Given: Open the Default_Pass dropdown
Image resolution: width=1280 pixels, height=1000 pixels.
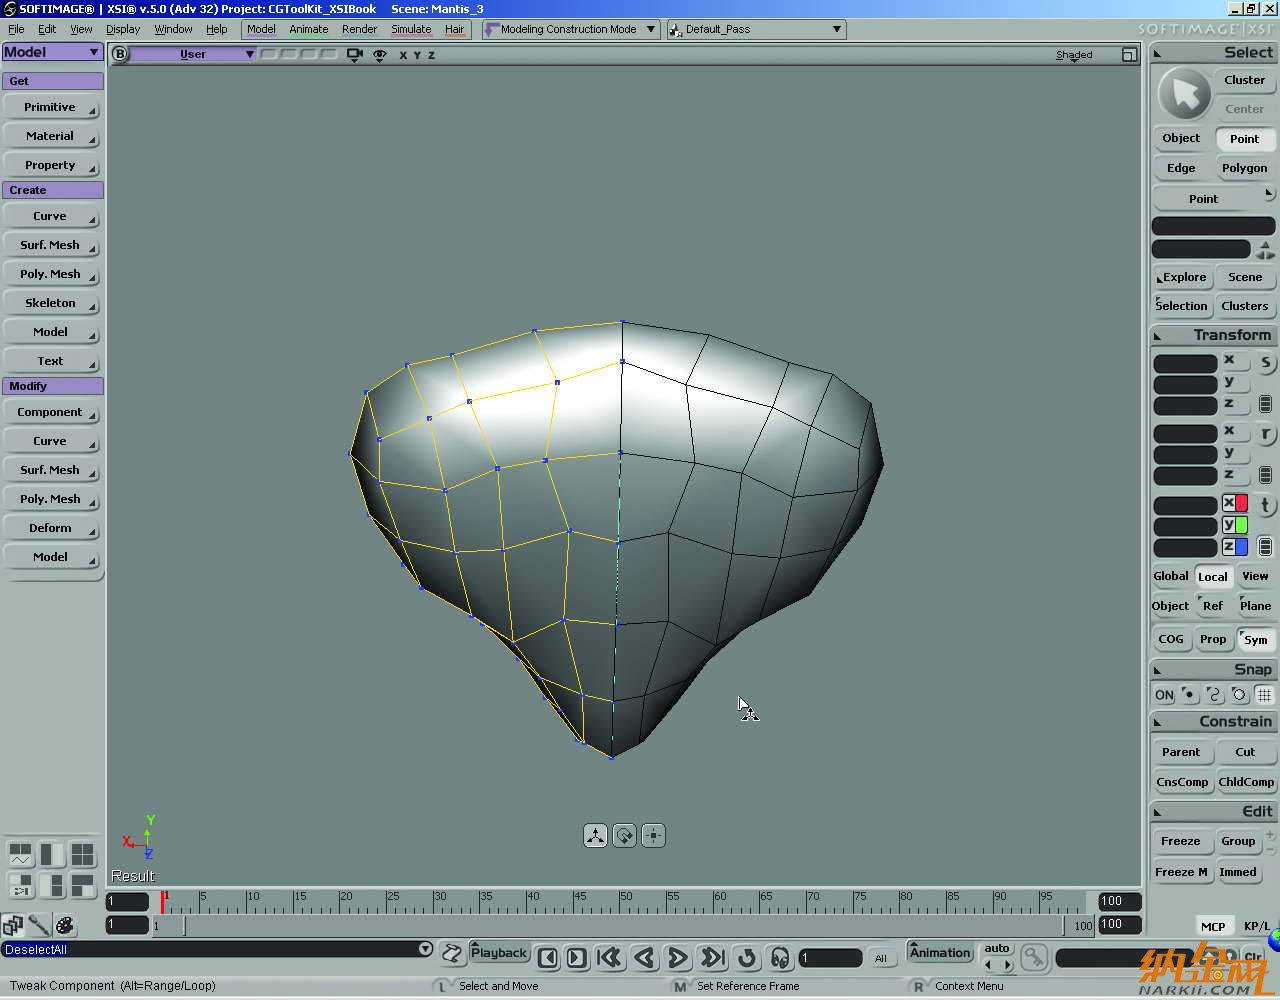Looking at the screenshot, I should pos(836,29).
